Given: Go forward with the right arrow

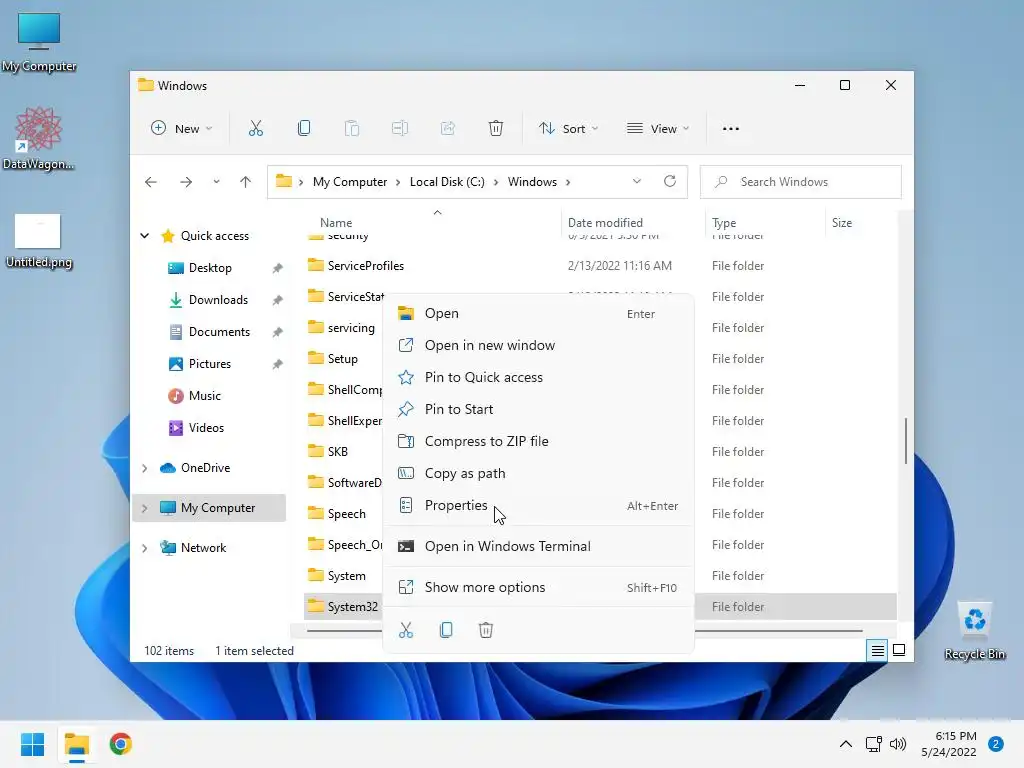Looking at the screenshot, I should [x=186, y=182].
